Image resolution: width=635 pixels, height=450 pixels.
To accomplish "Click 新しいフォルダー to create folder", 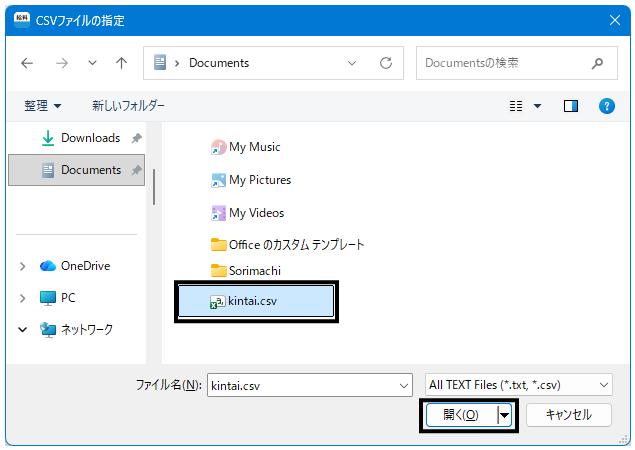I will point(128,106).
